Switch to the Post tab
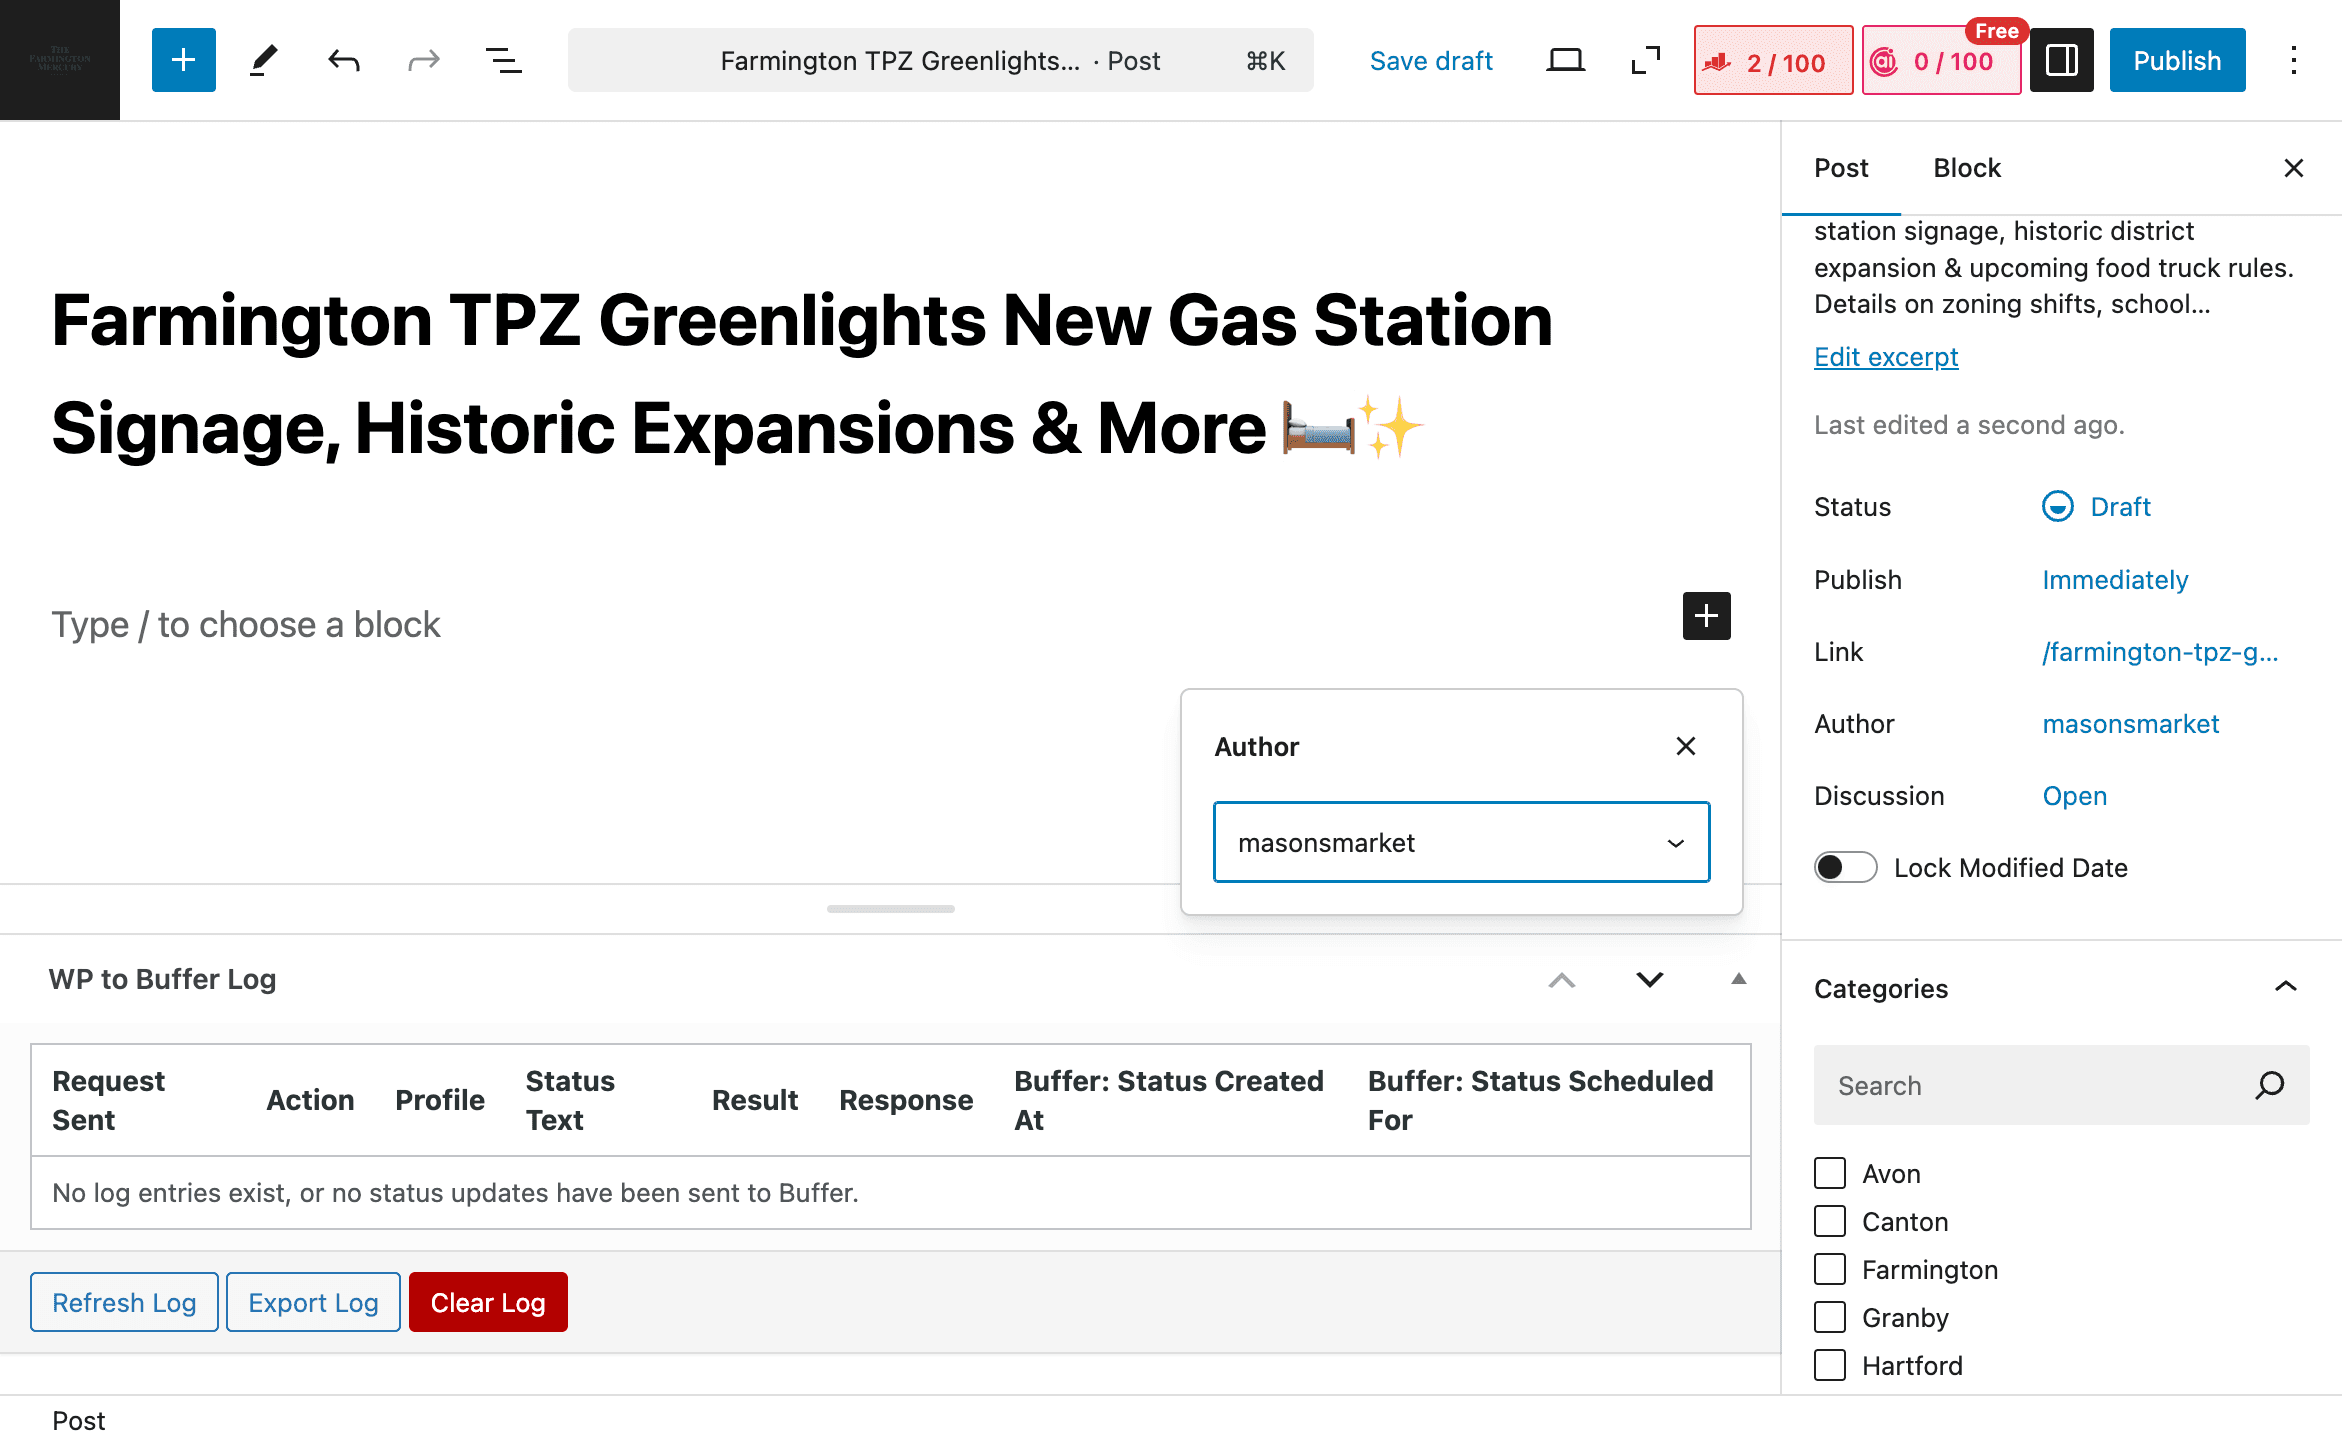This screenshot has height=1444, width=2342. 1841,168
